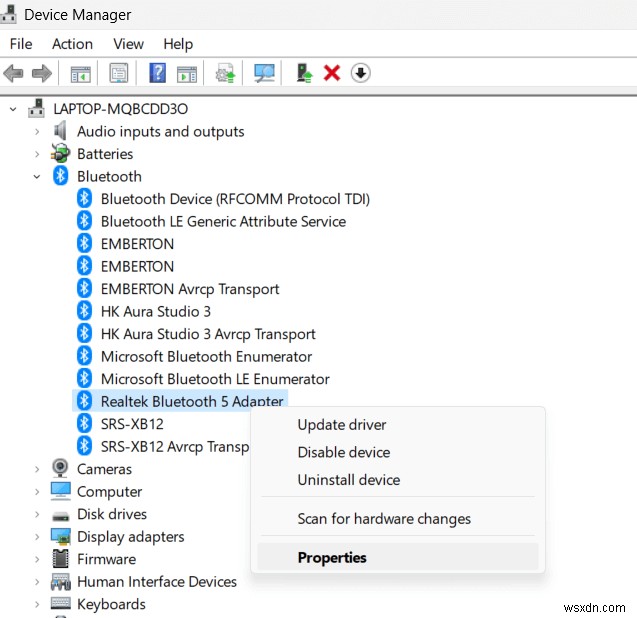The height and width of the screenshot is (618, 637).
Task: Click the Display adapters icon
Action: pos(61,536)
